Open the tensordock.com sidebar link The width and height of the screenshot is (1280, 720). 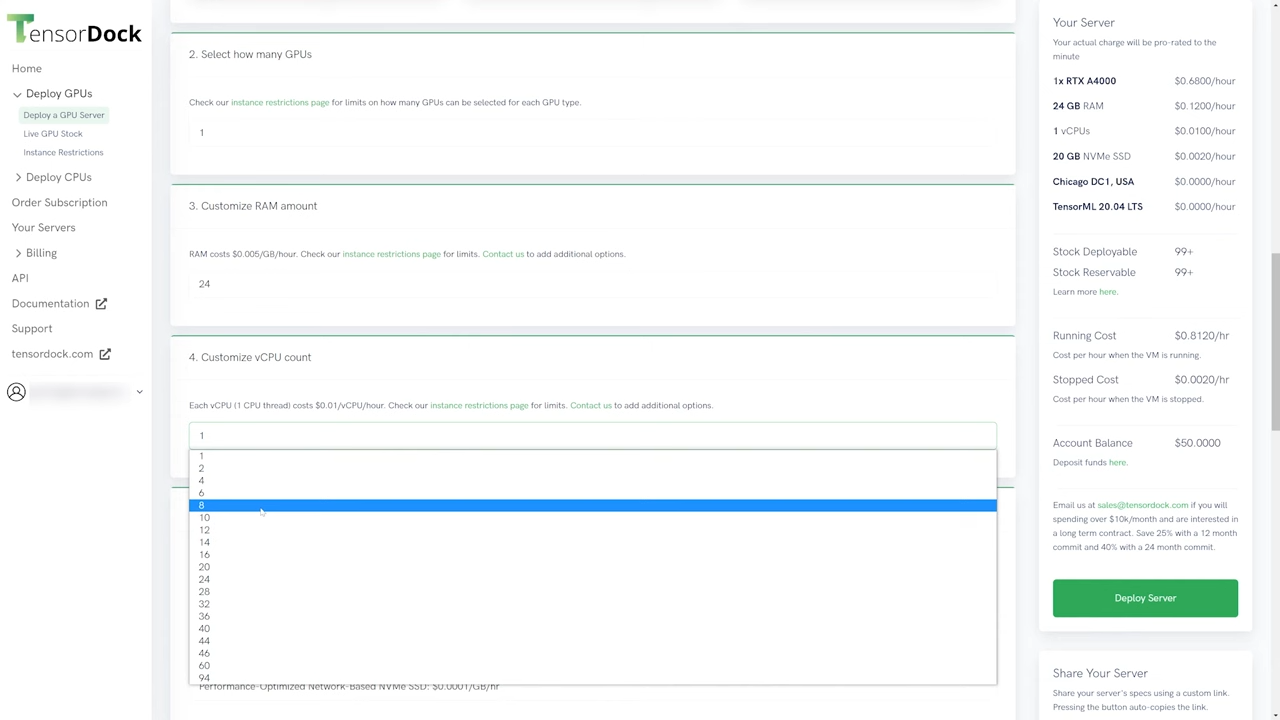[52, 354]
